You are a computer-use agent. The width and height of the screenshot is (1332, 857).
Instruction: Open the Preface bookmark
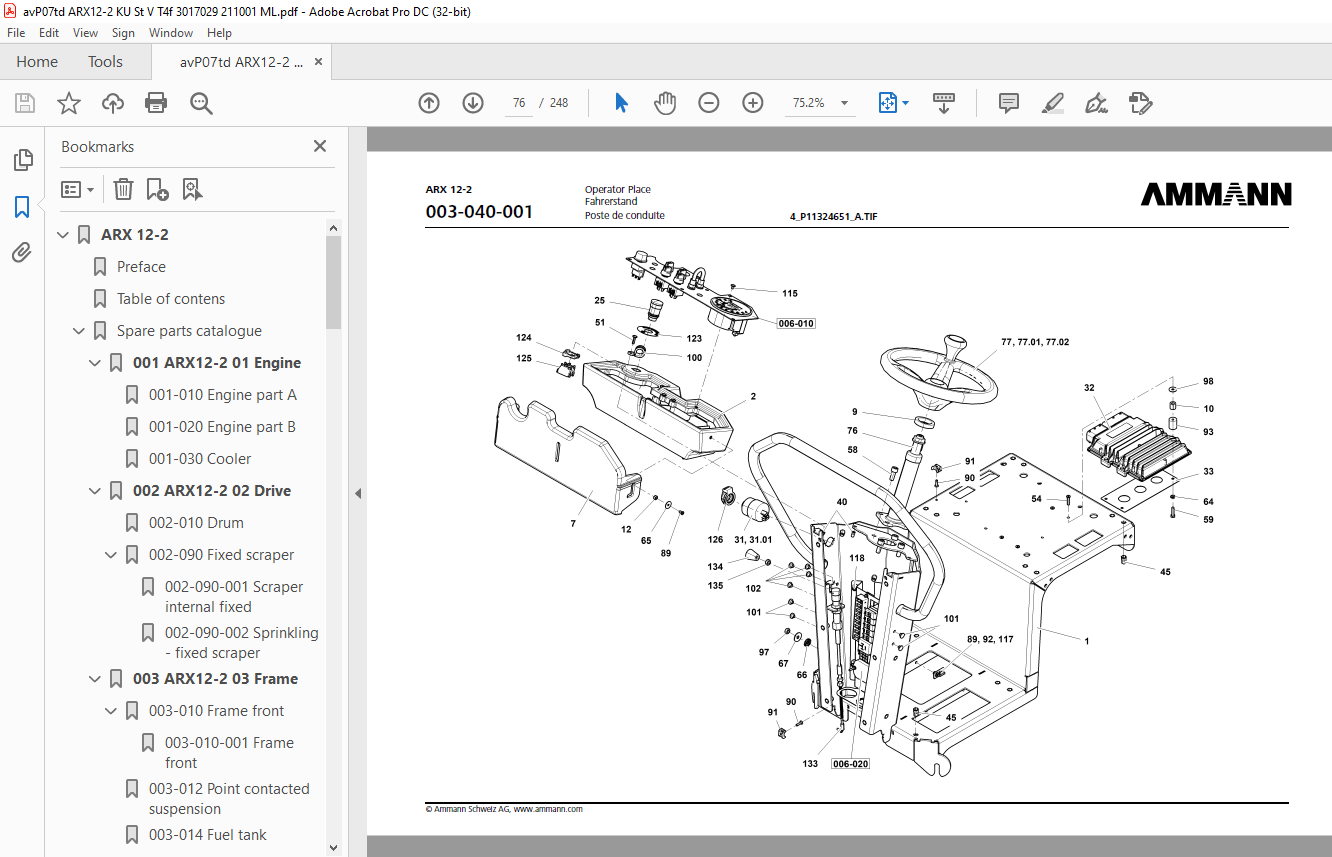(141, 267)
